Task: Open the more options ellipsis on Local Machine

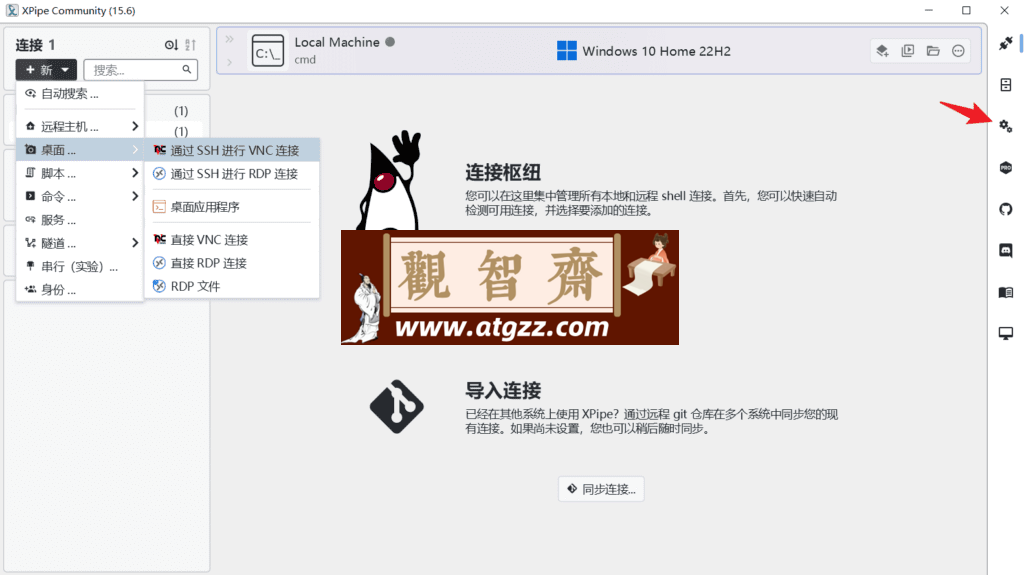Action: coord(958,51)
